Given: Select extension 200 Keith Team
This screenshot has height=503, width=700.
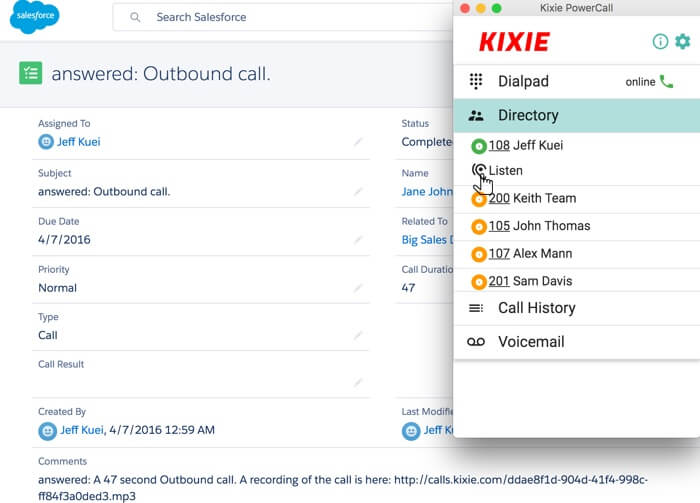Looking at the screenshot, I should click(532, 198).
